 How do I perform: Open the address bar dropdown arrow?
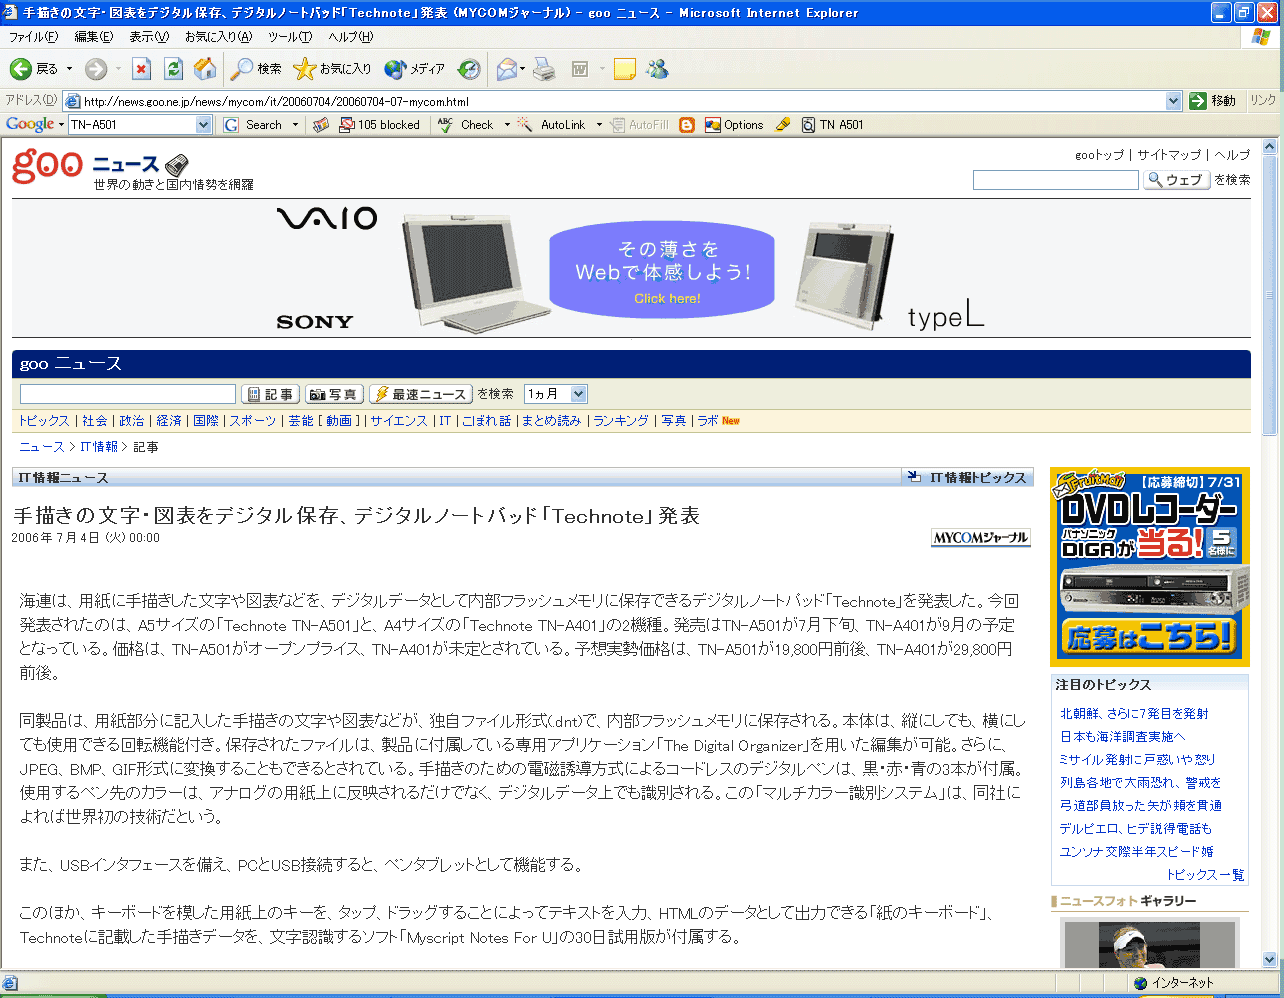coord(1174,101)
